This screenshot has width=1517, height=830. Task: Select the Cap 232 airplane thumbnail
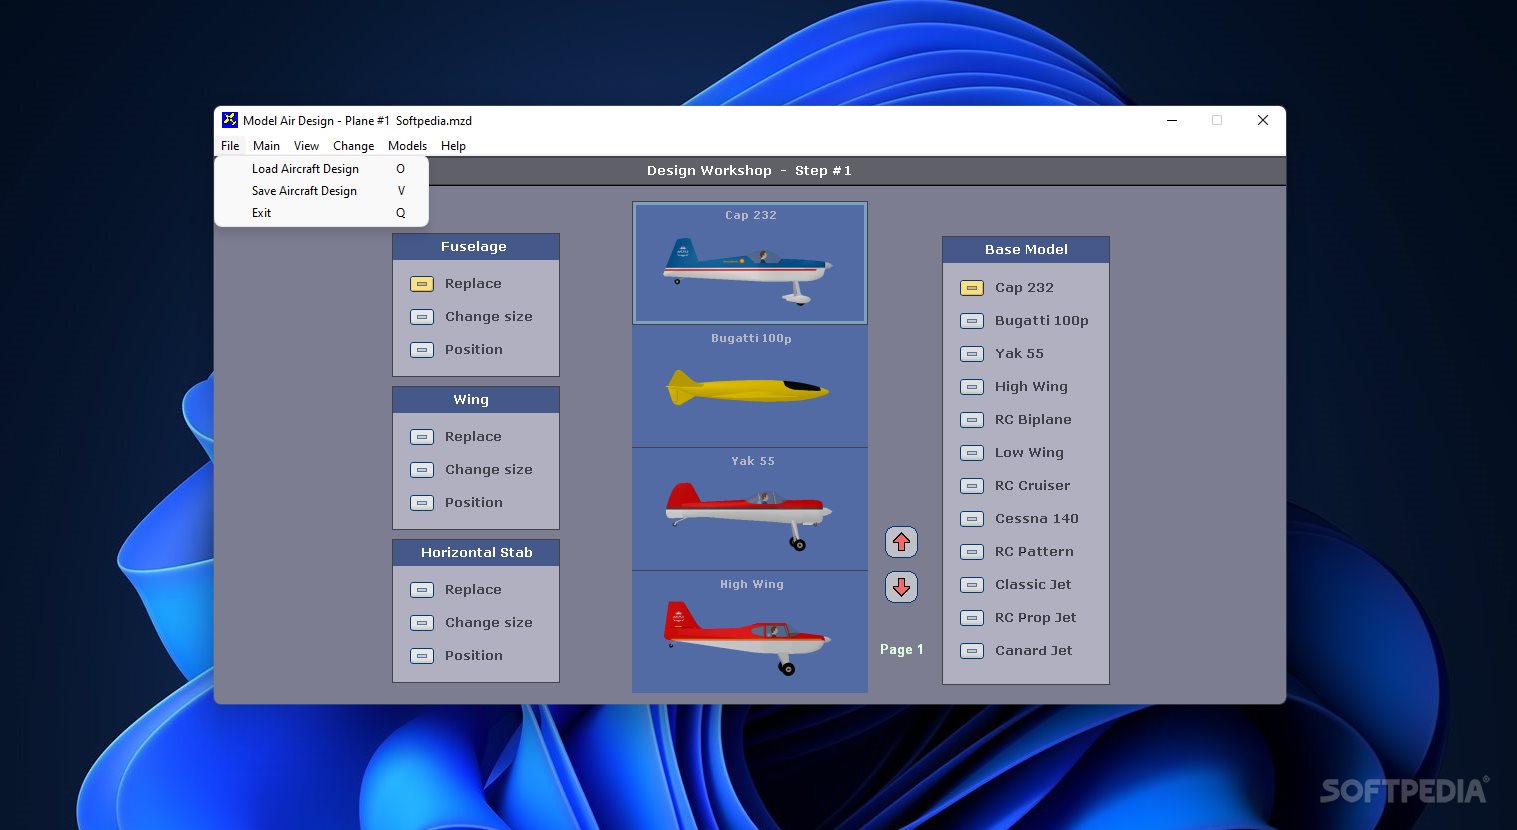750,263
